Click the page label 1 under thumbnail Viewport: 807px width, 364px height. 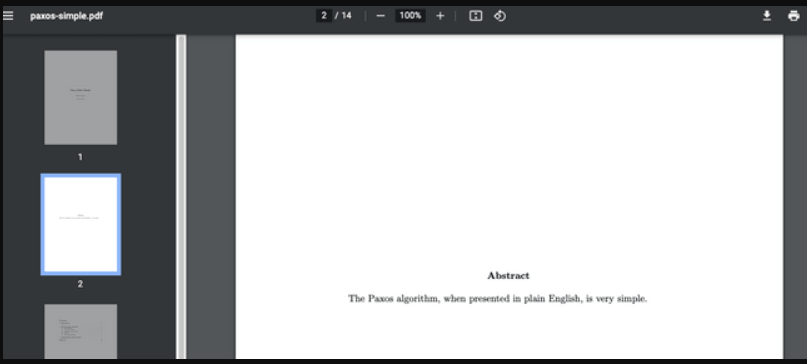(80, 157)
